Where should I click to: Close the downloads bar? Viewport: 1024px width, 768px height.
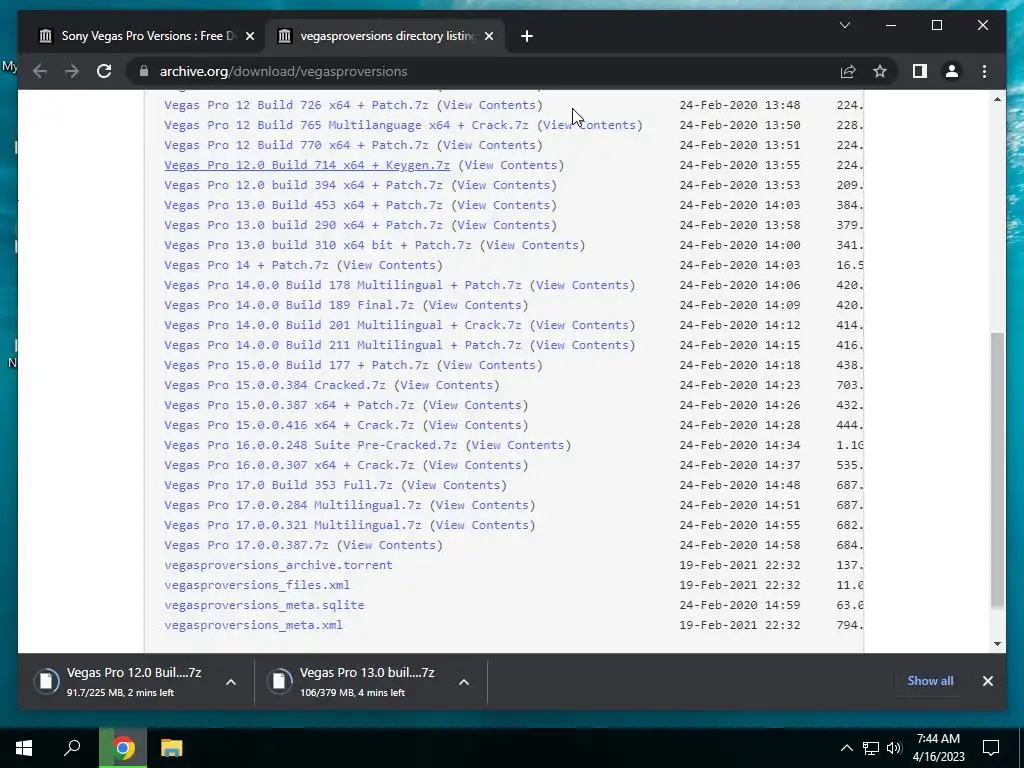[x=987, y=681]
